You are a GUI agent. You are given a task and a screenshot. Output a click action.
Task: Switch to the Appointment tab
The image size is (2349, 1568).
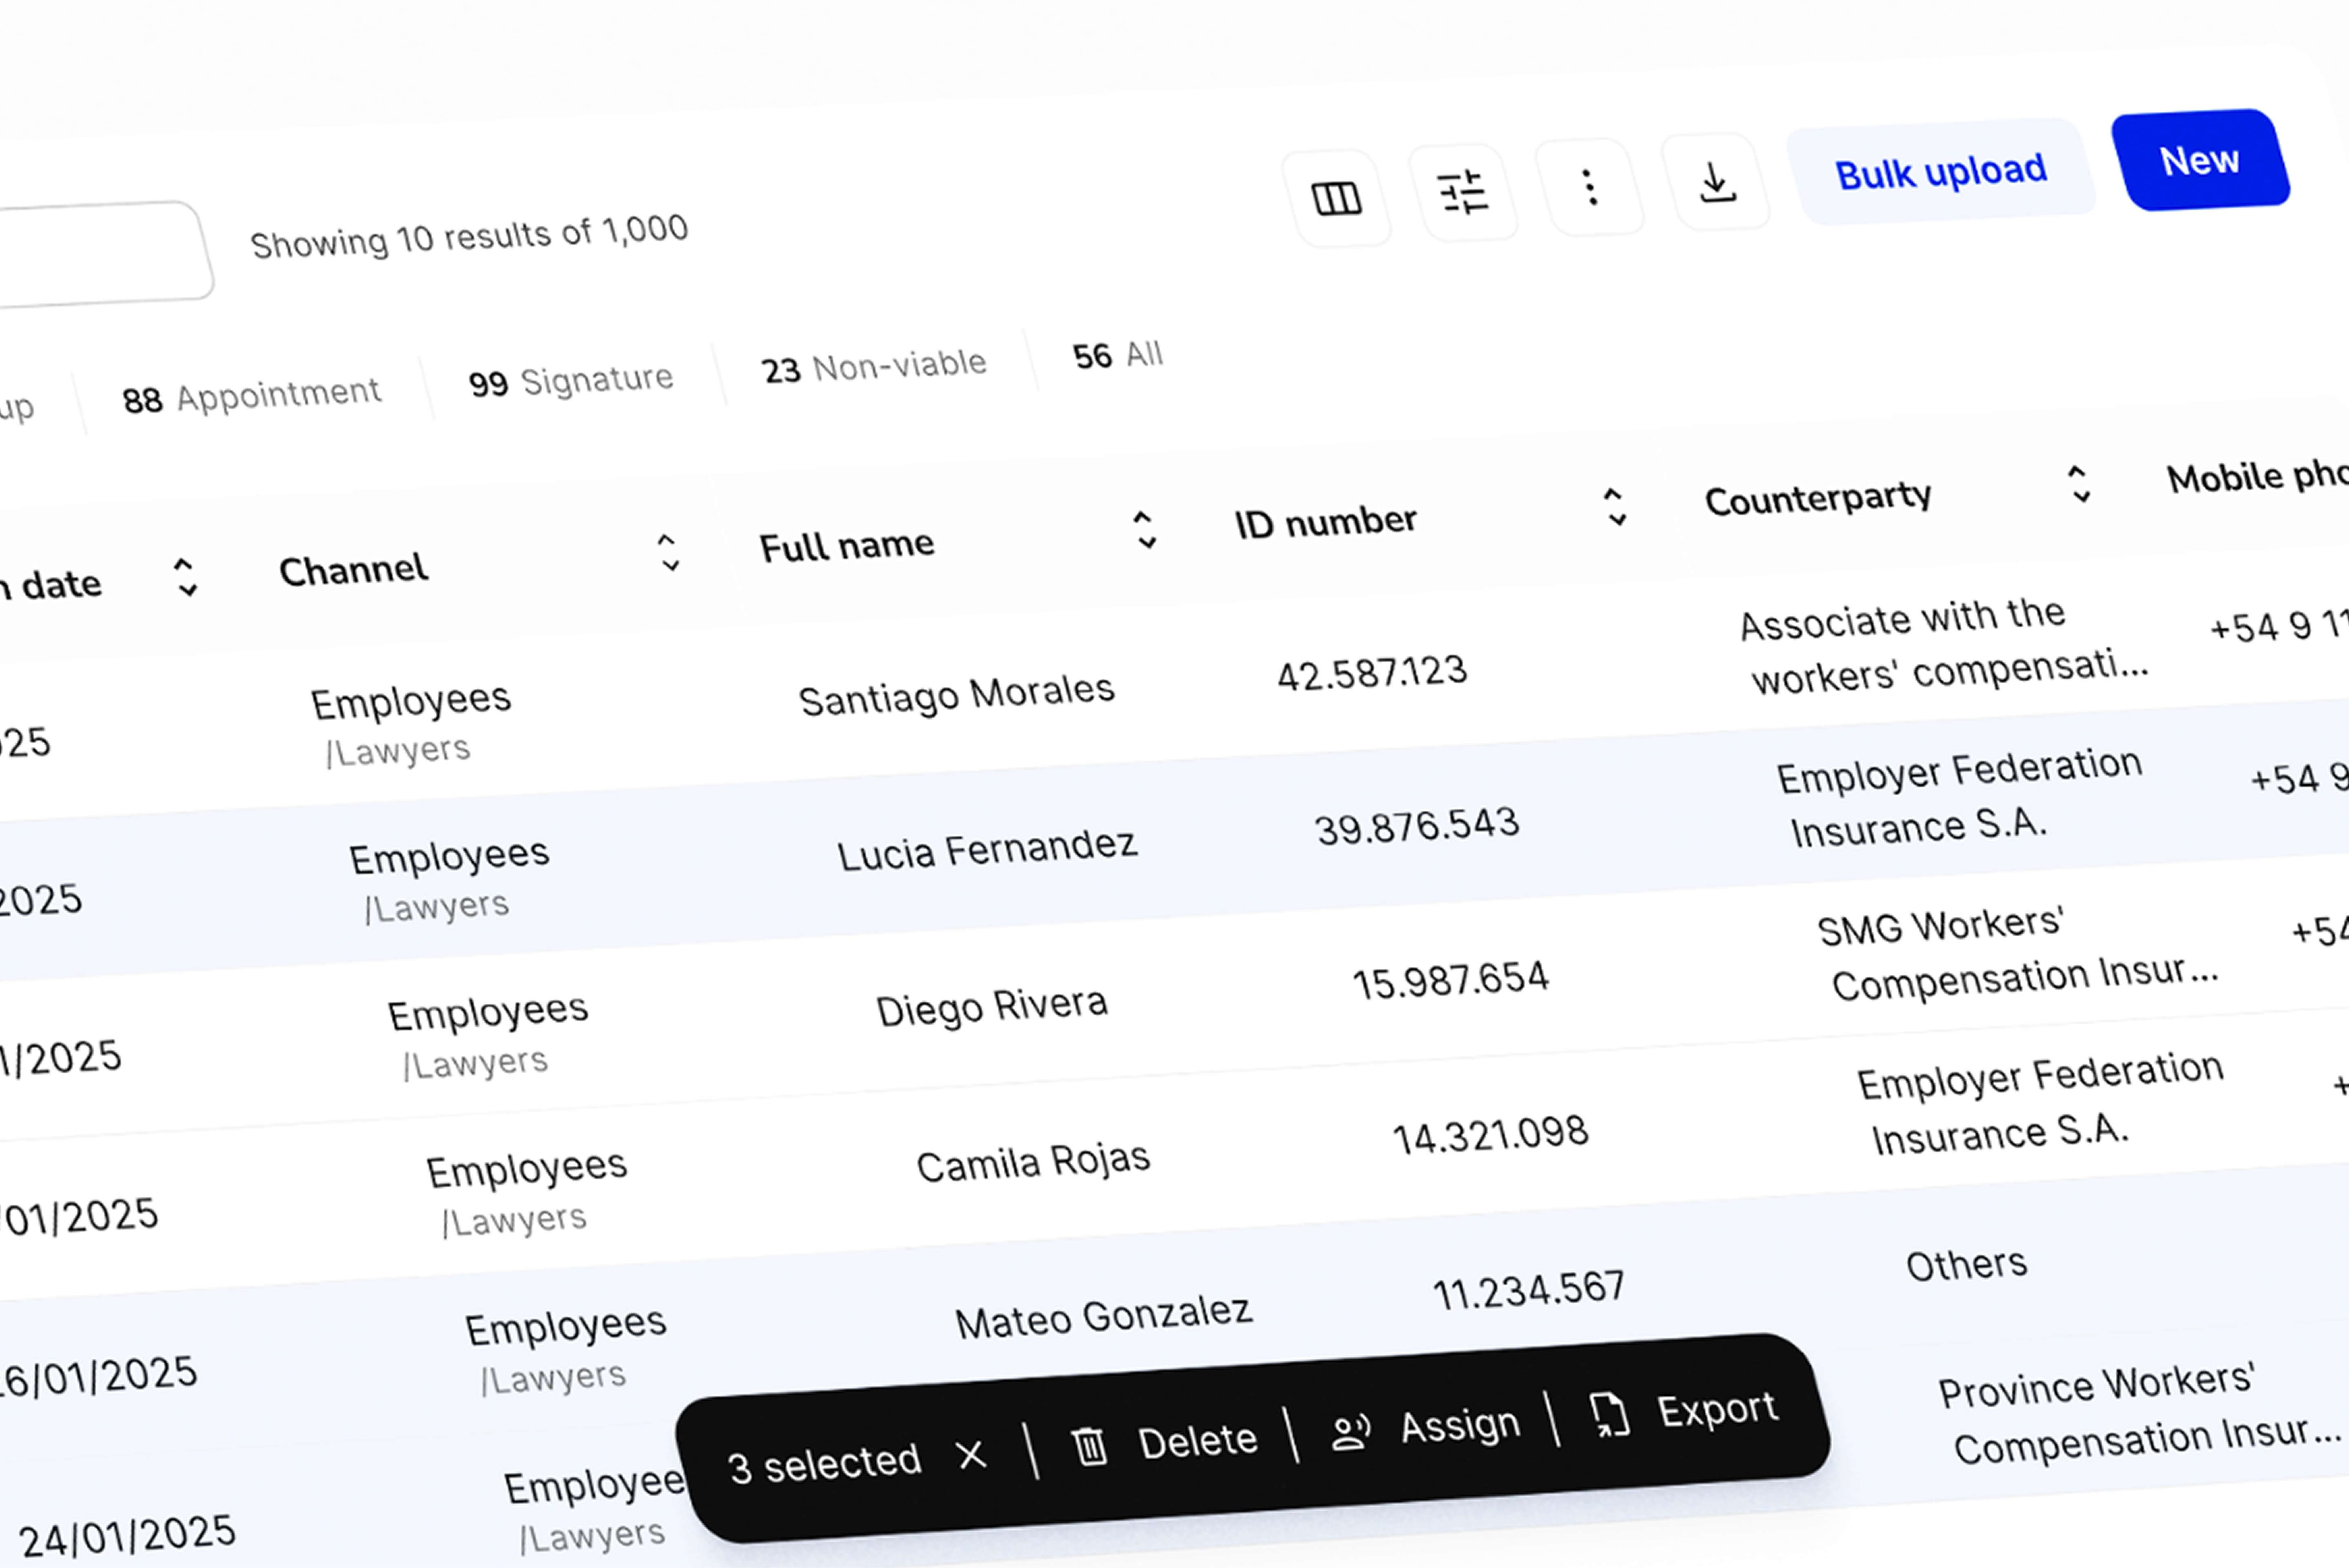[251, 396]
